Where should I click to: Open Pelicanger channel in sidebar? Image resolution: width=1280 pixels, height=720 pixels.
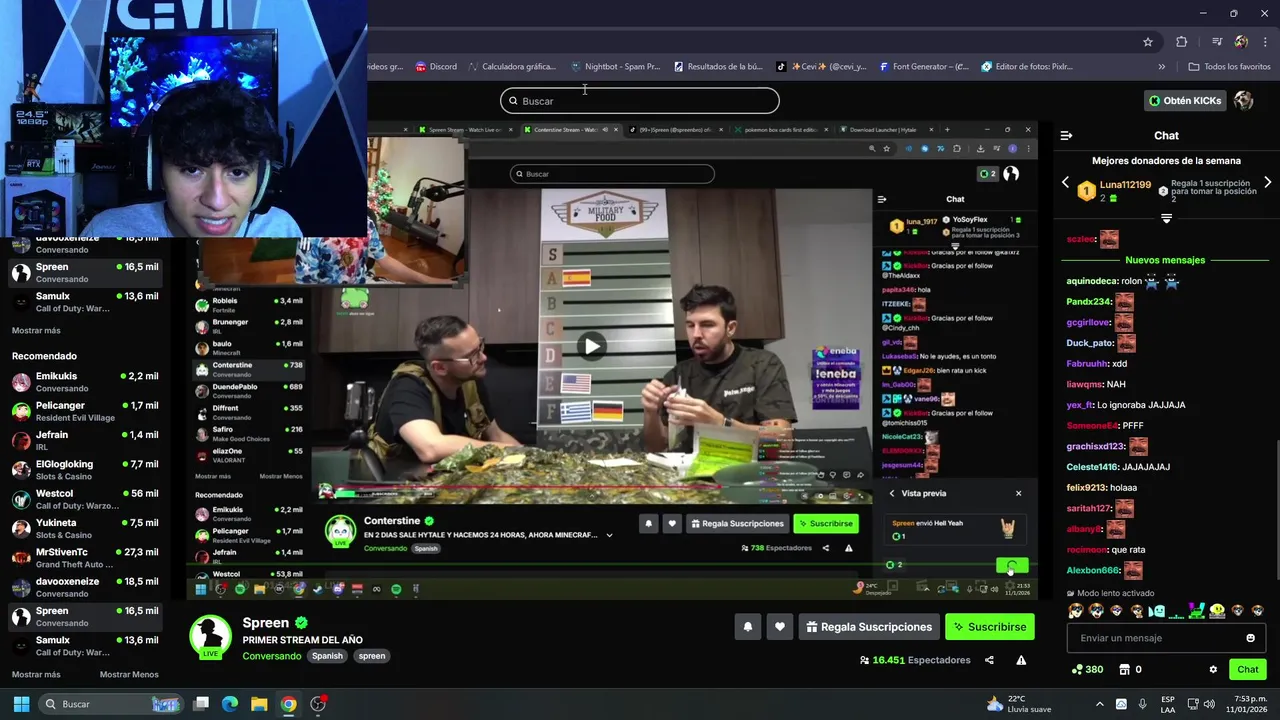tap(85, 411)
